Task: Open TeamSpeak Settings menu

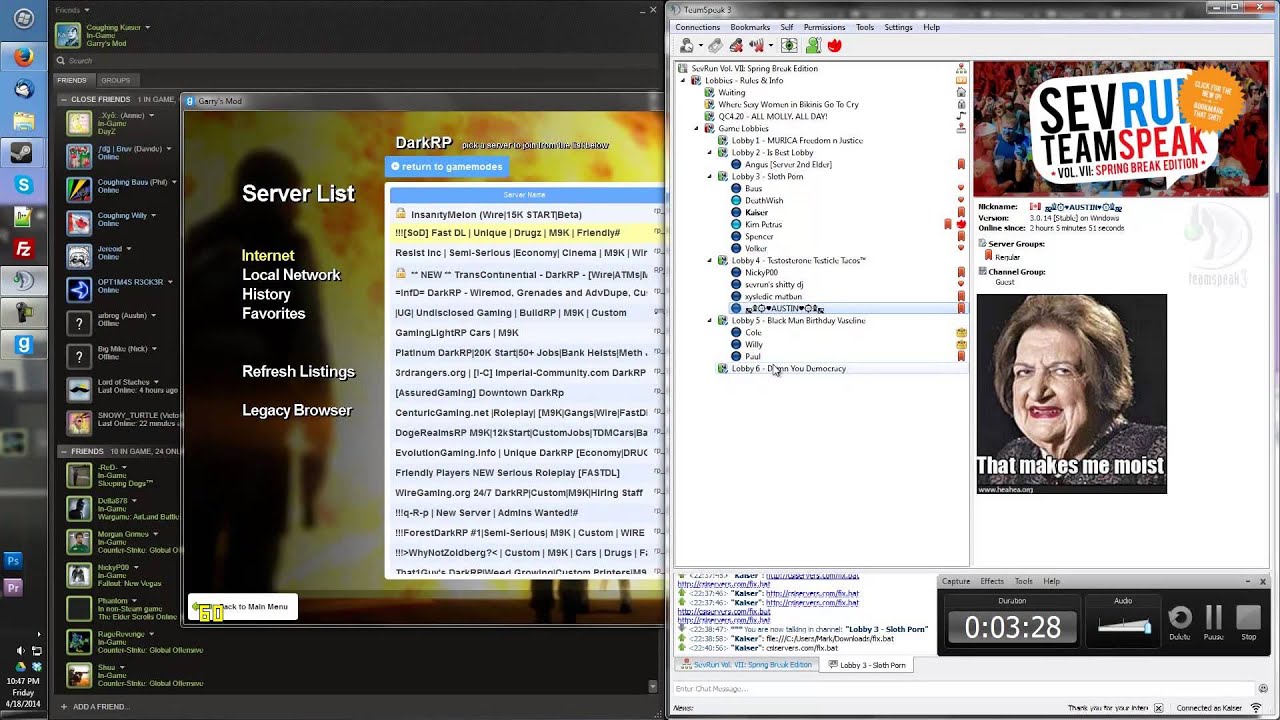Action: pyautogui.click(x=898, y=27)
